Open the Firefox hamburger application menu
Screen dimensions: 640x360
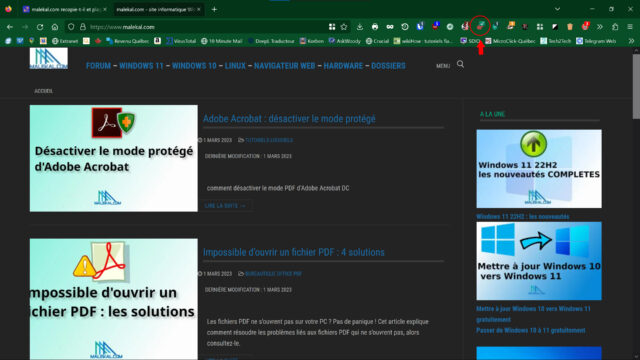pyautogui.click(x=630, y=27)
